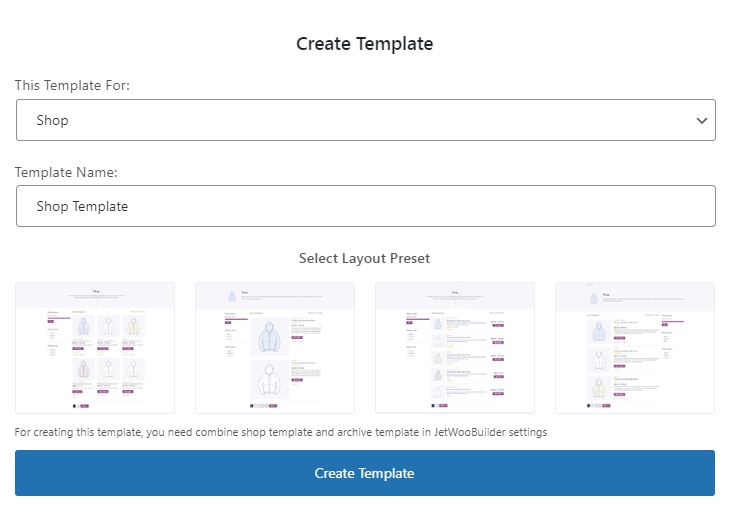Select the product grid layout preset
Viewport: 730px width, 520px height.
95,347
